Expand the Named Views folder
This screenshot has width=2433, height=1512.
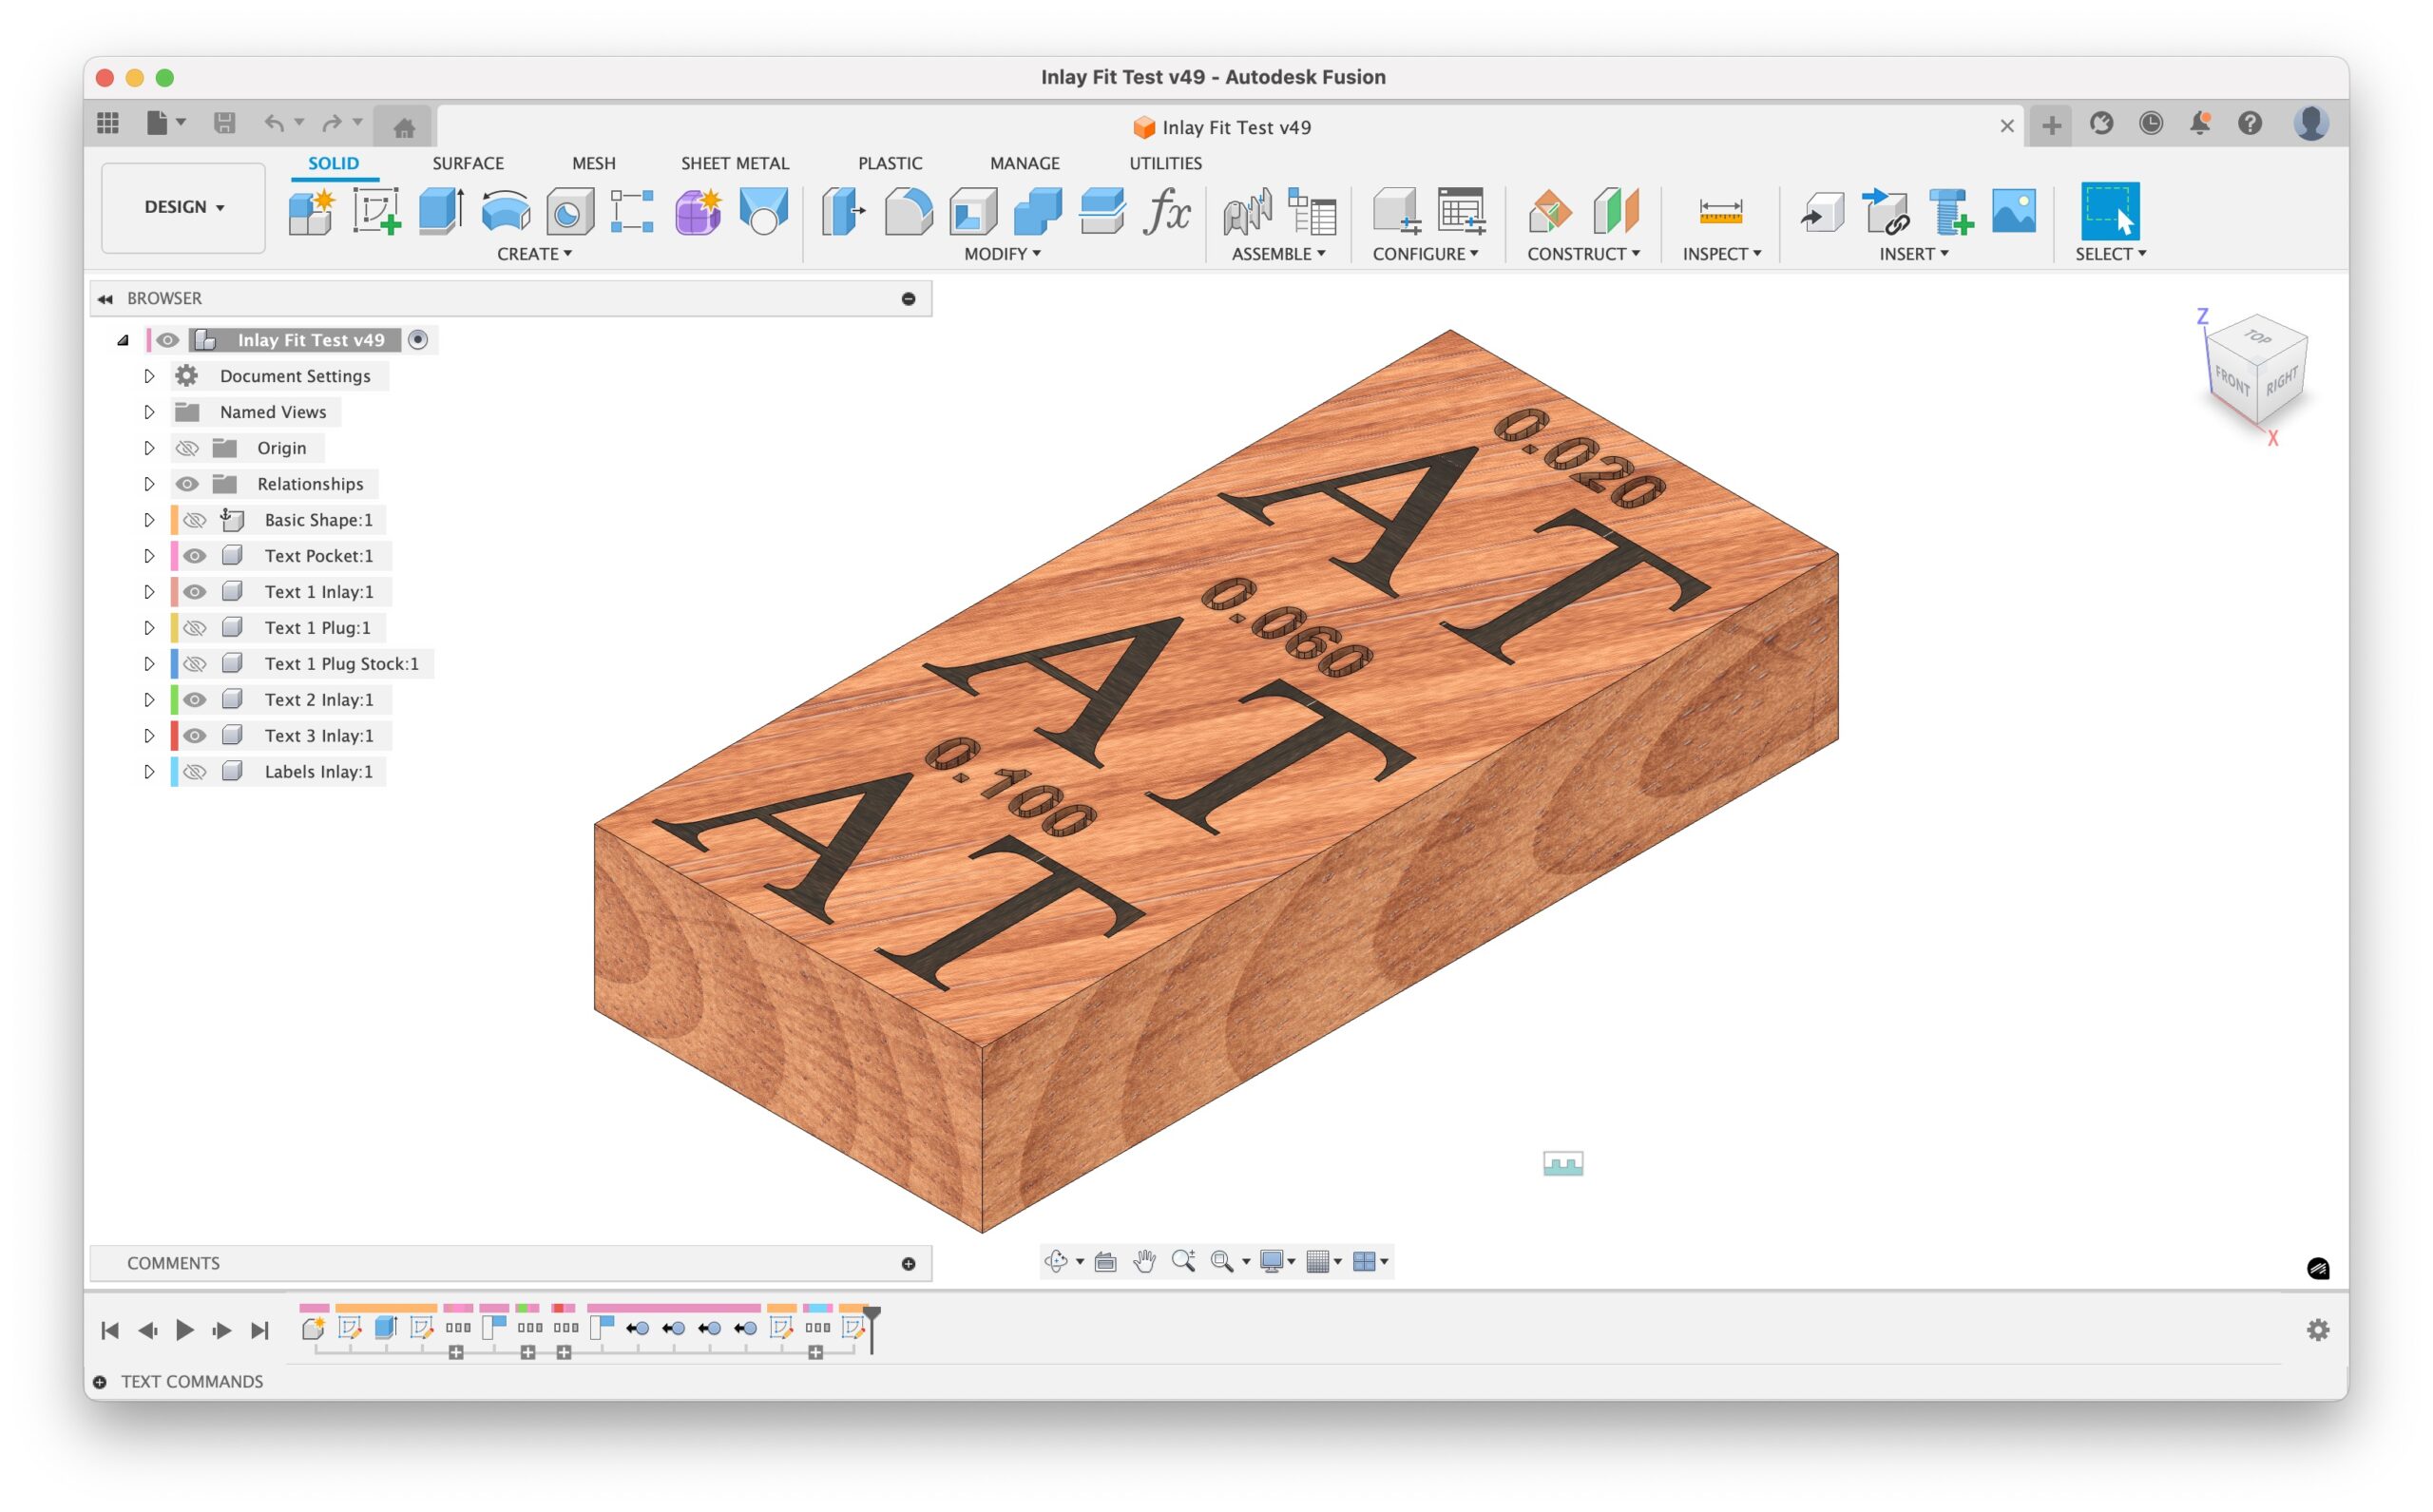pyautogui.click(x=149, y=412)
